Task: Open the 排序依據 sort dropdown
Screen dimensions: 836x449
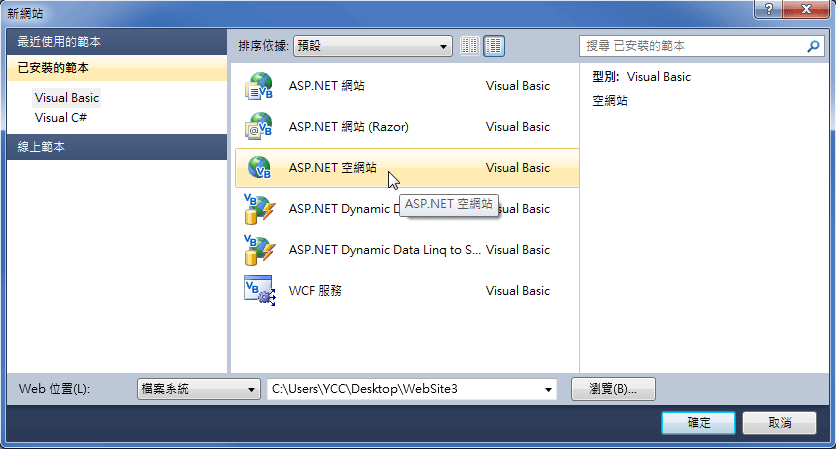Action: coord(373,46)
